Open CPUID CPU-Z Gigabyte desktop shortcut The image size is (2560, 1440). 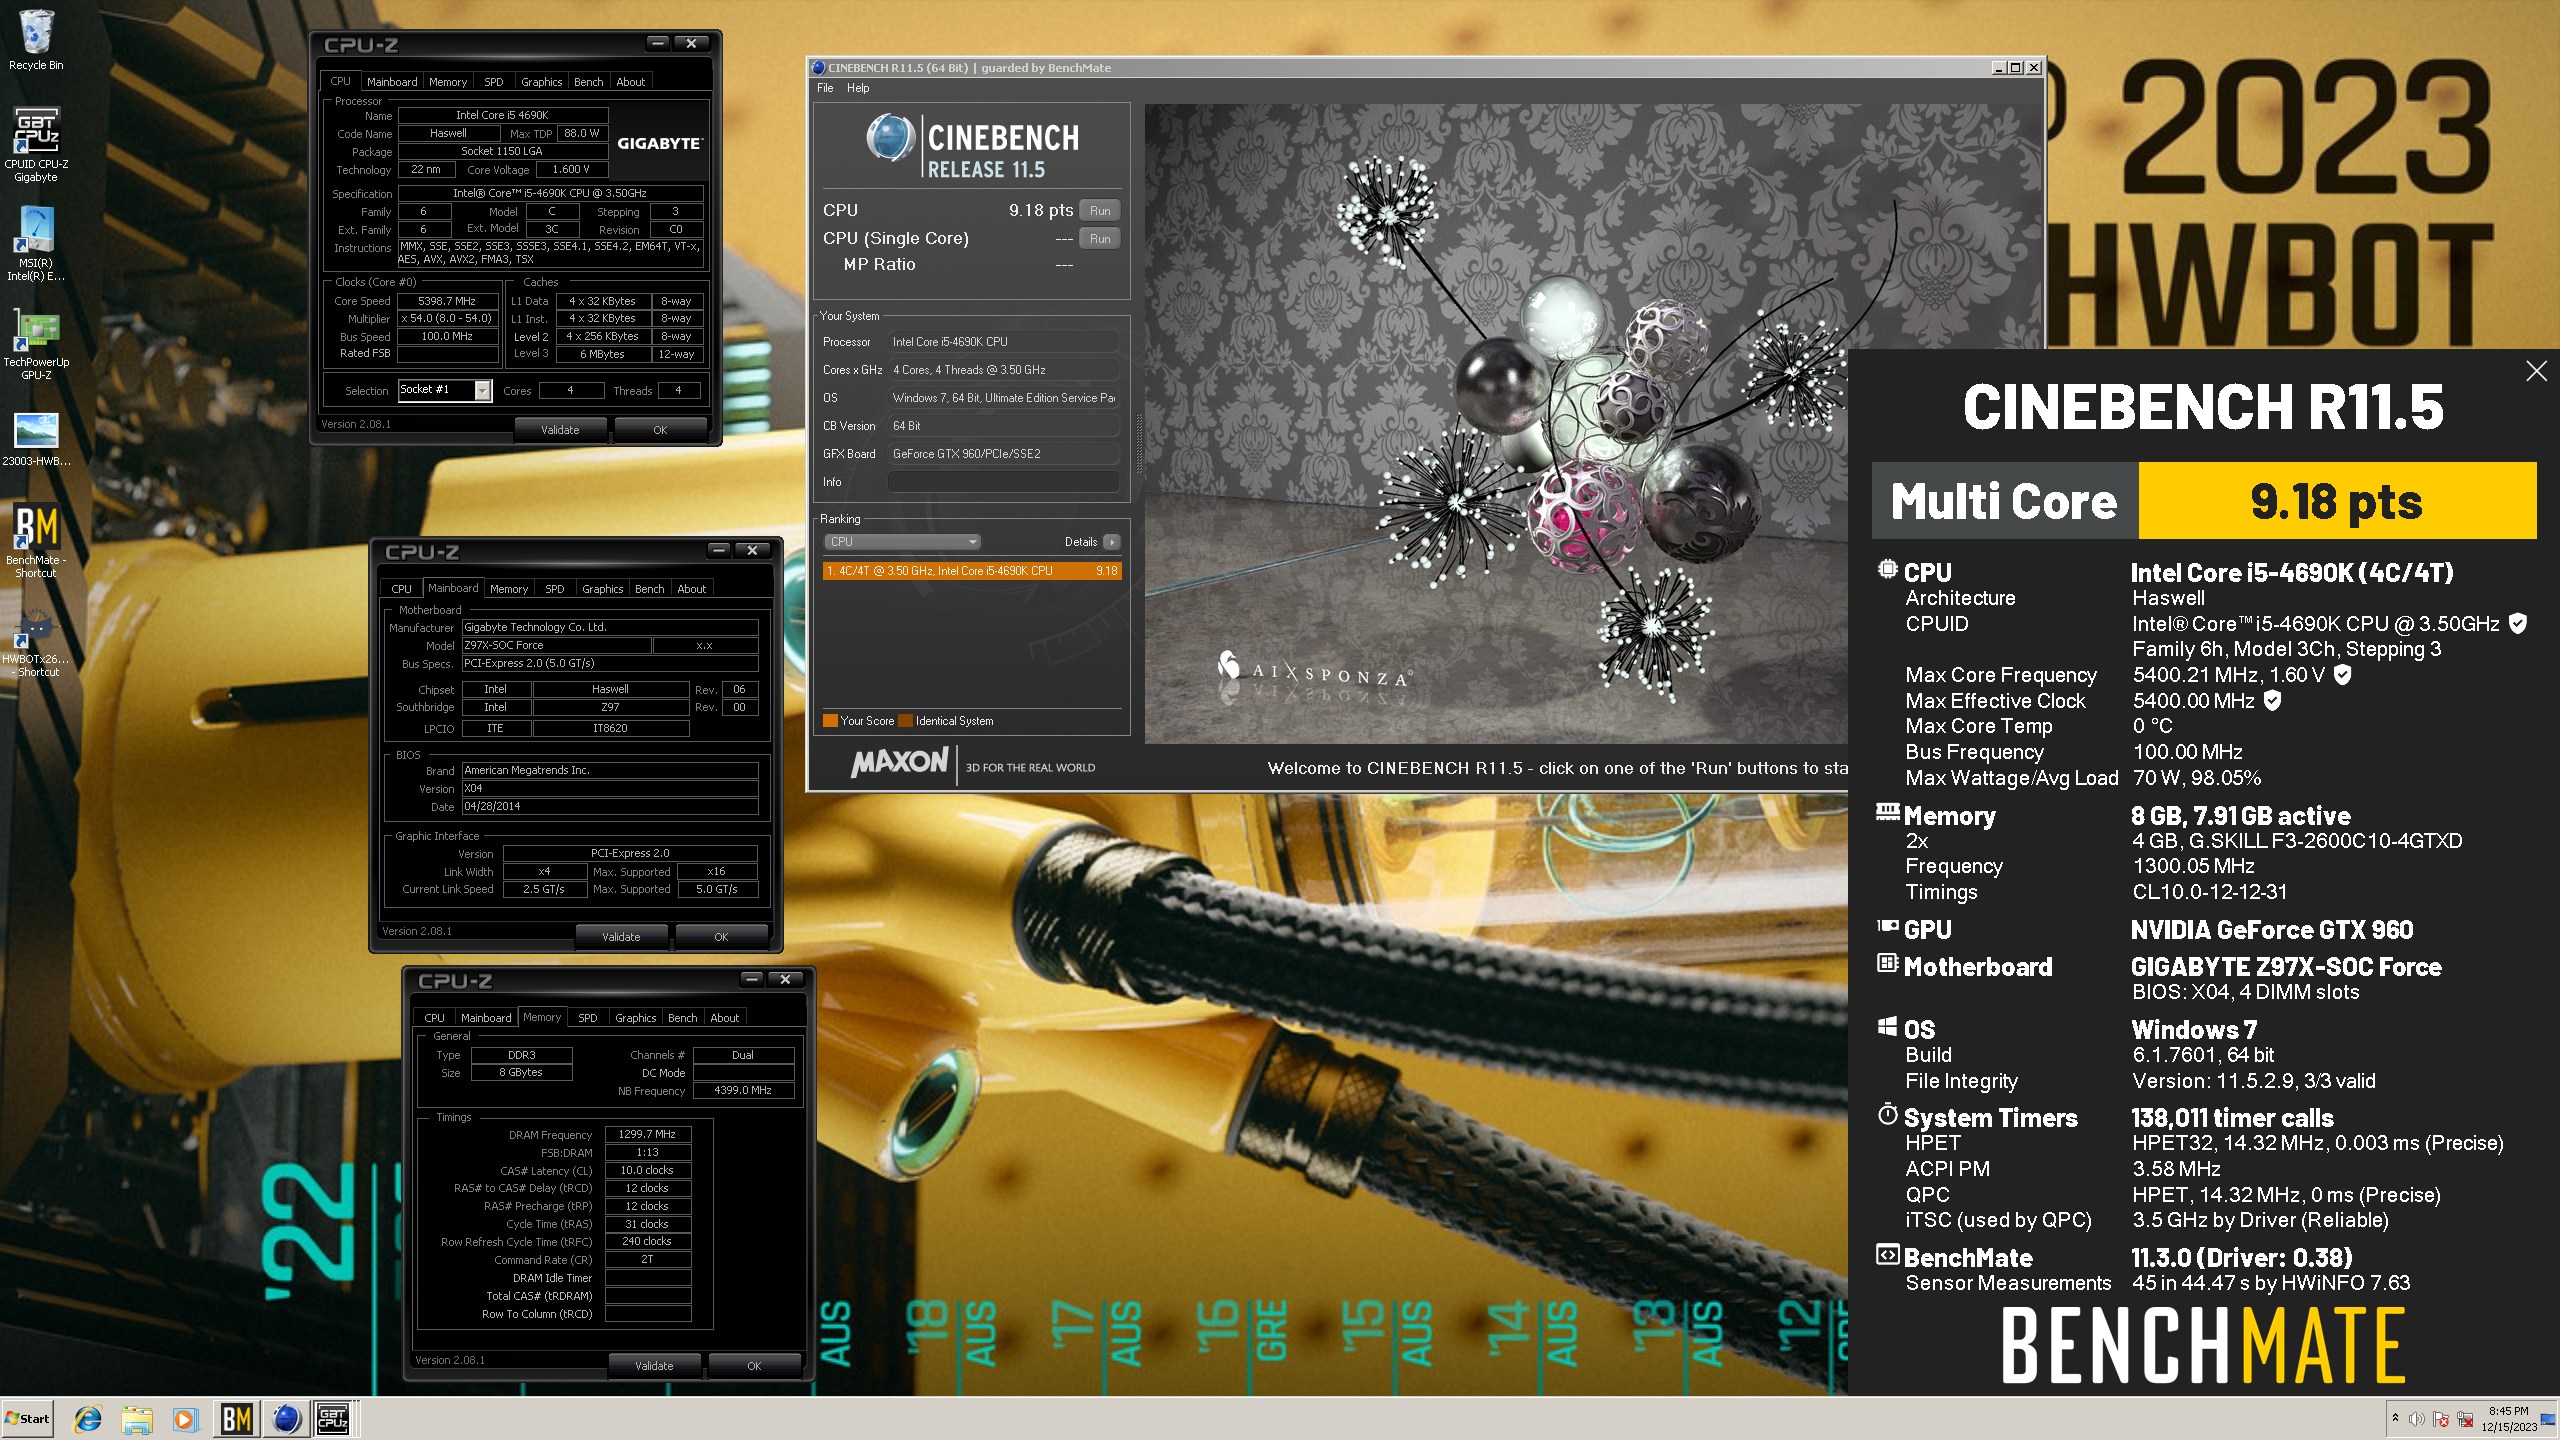coord(36,145)
